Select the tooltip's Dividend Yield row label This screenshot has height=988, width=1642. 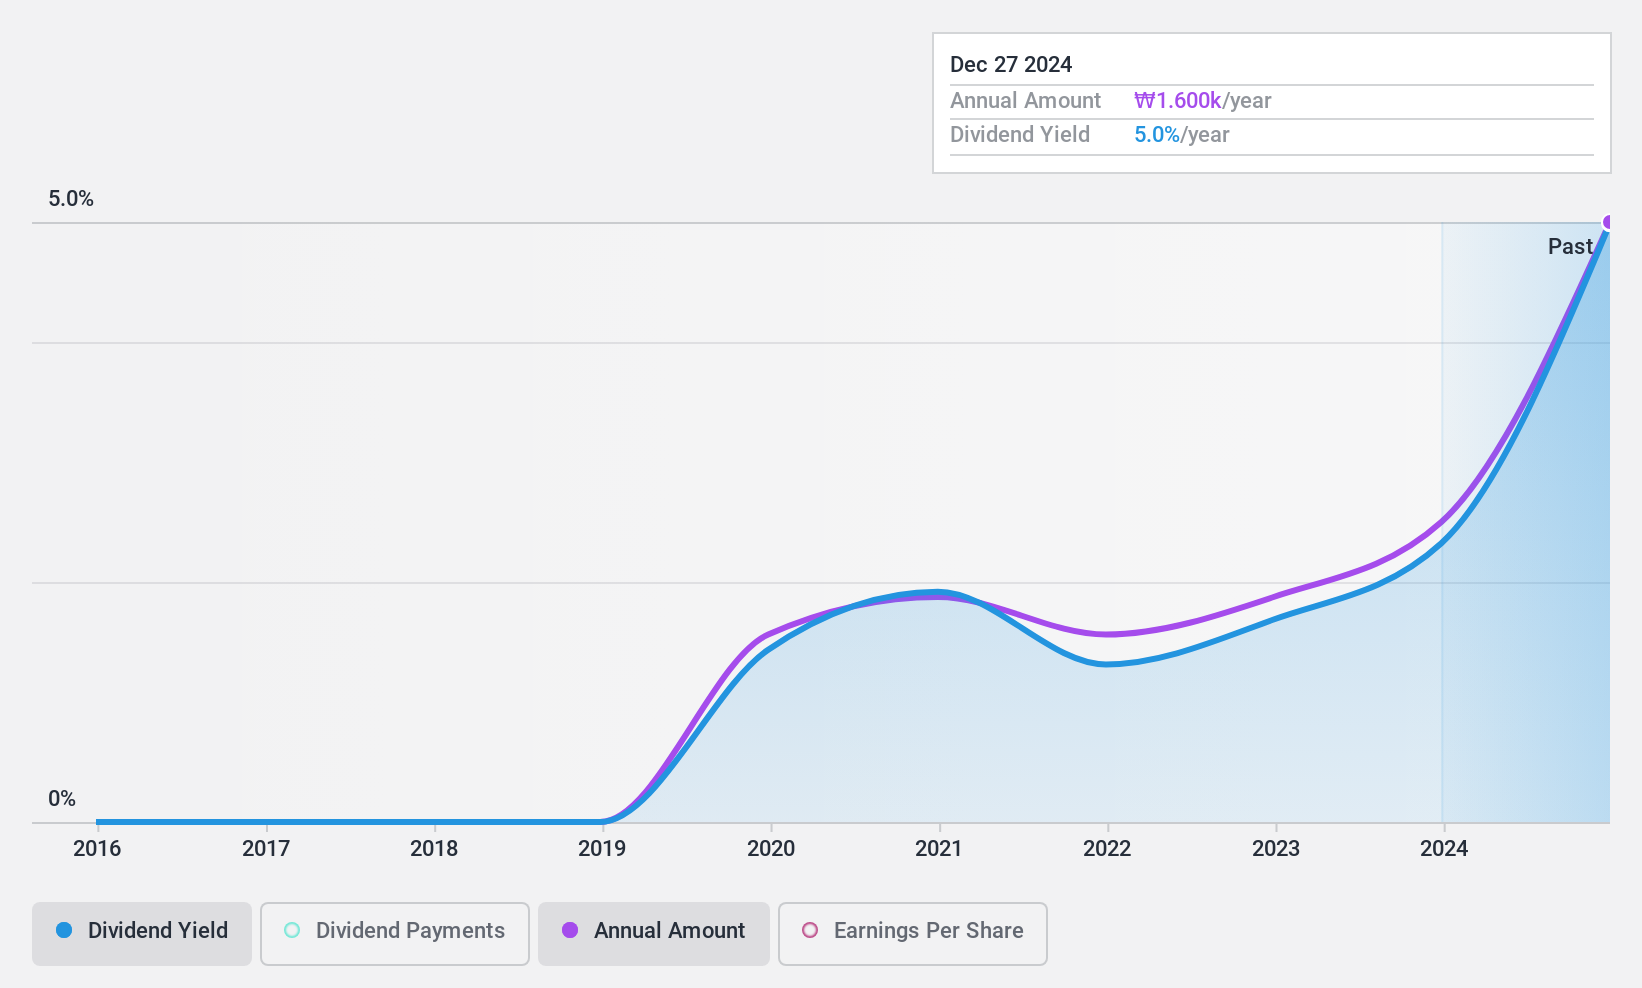tap(1020, 135)
